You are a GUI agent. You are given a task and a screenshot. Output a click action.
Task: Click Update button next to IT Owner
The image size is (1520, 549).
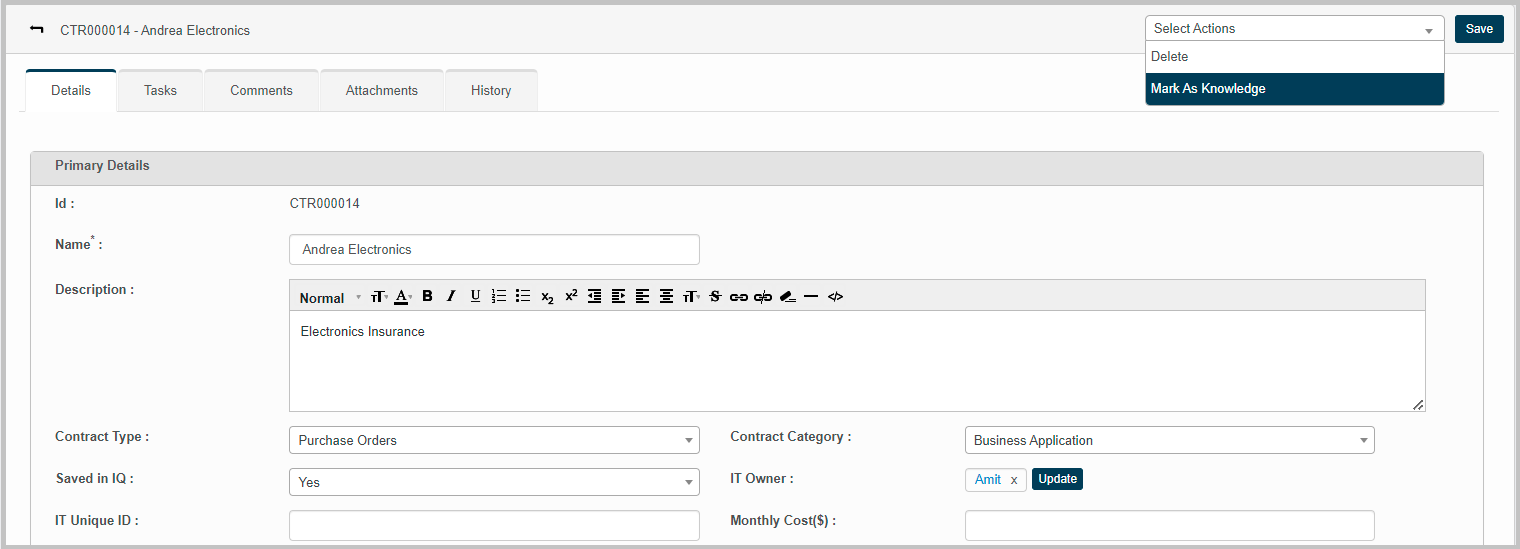point(1057,479)
